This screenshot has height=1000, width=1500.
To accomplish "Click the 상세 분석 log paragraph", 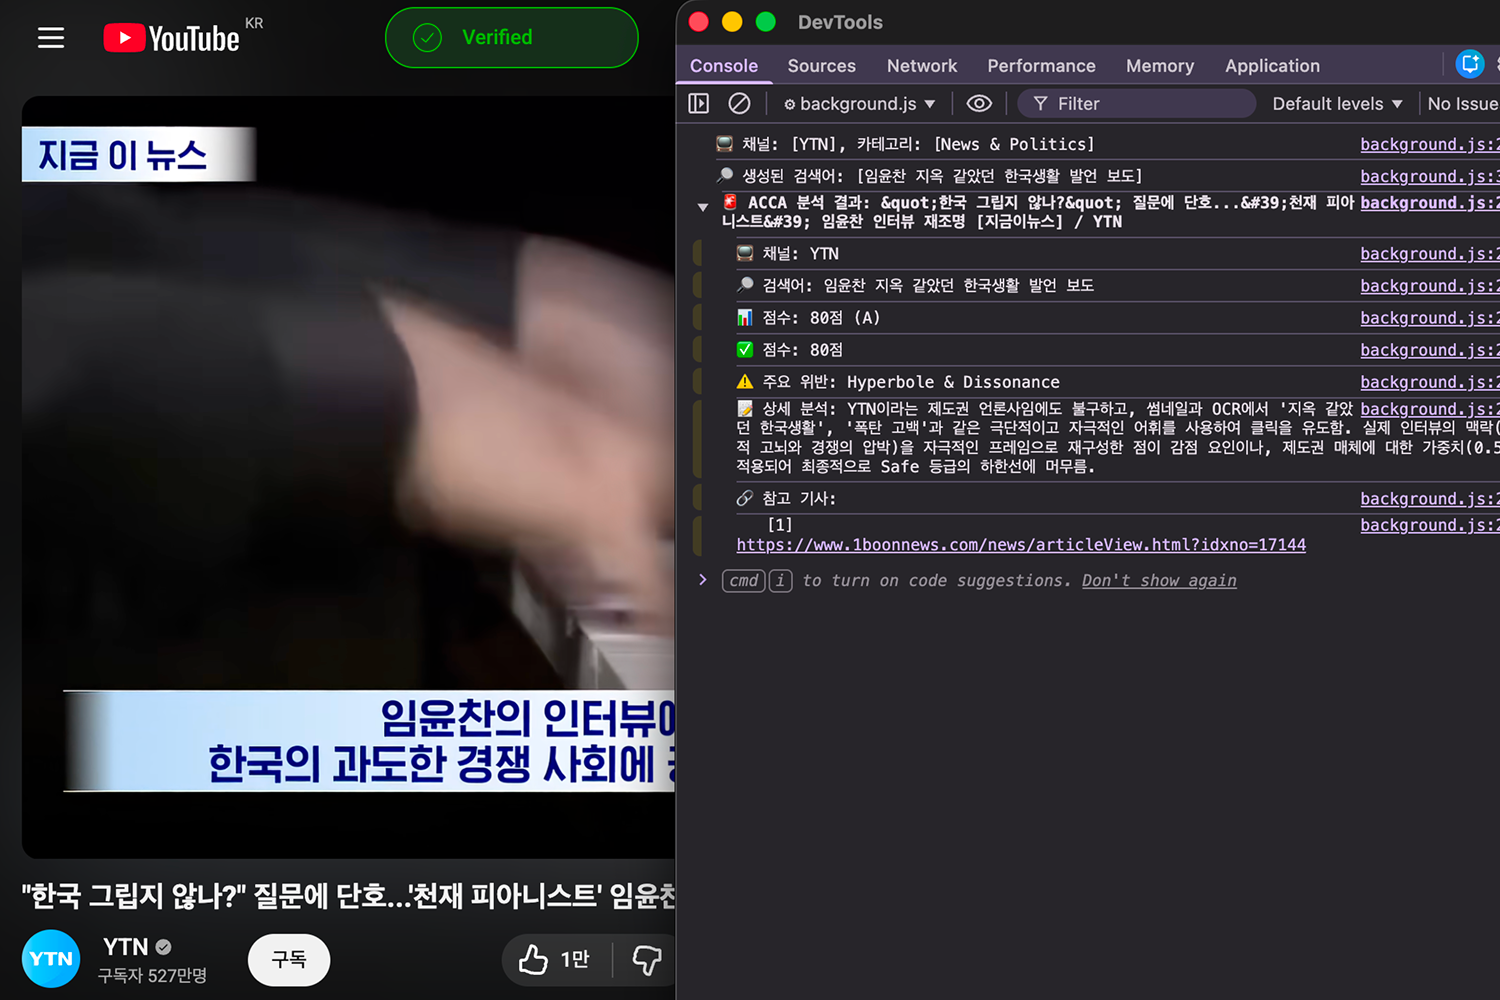I will [x=1117, y=437].
